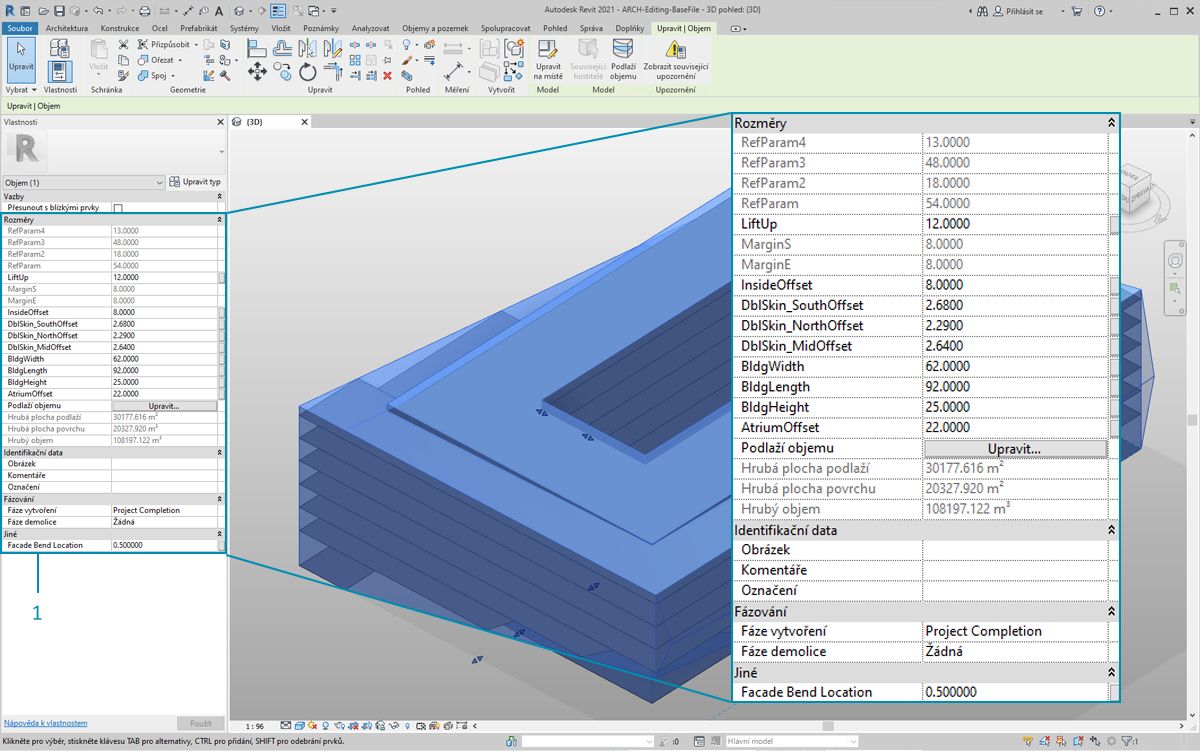
Task: Click the red X delete icon
Action: click(387, 76)
